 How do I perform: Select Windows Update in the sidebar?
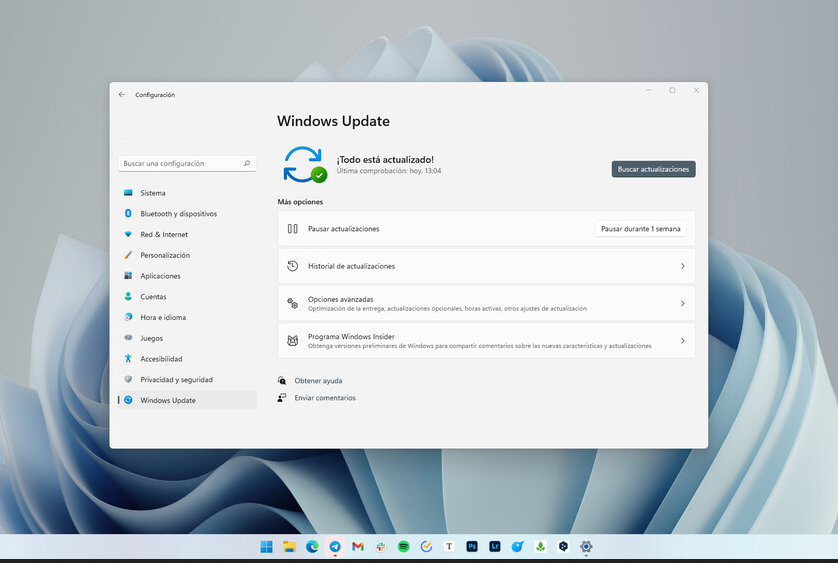click(187, 400)
